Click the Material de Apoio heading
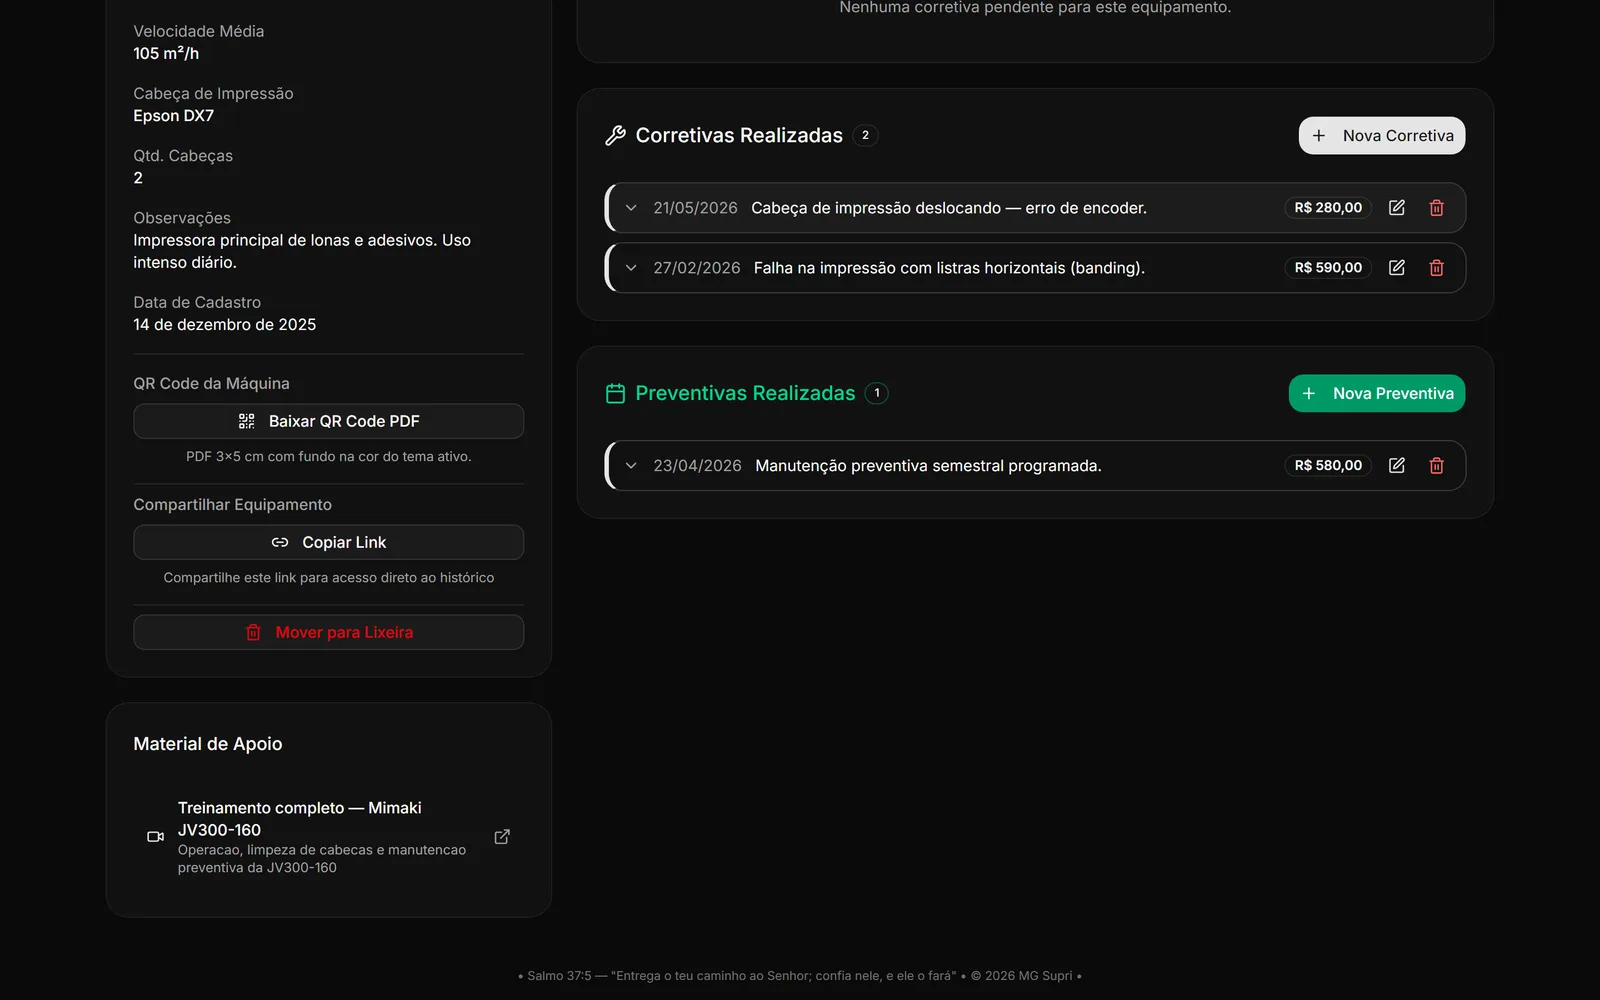This screenshot has width=1600, height=1000. pyautogui.click(x=208, y=744)
